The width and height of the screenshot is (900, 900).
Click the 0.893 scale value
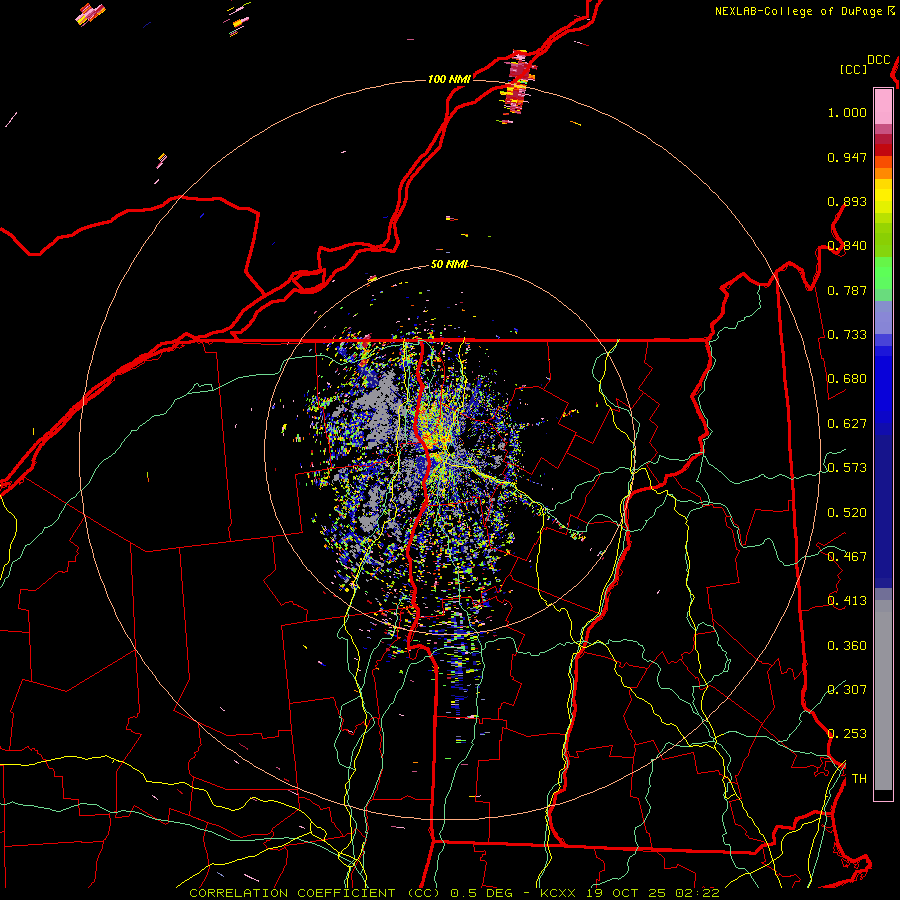[847, 201]
